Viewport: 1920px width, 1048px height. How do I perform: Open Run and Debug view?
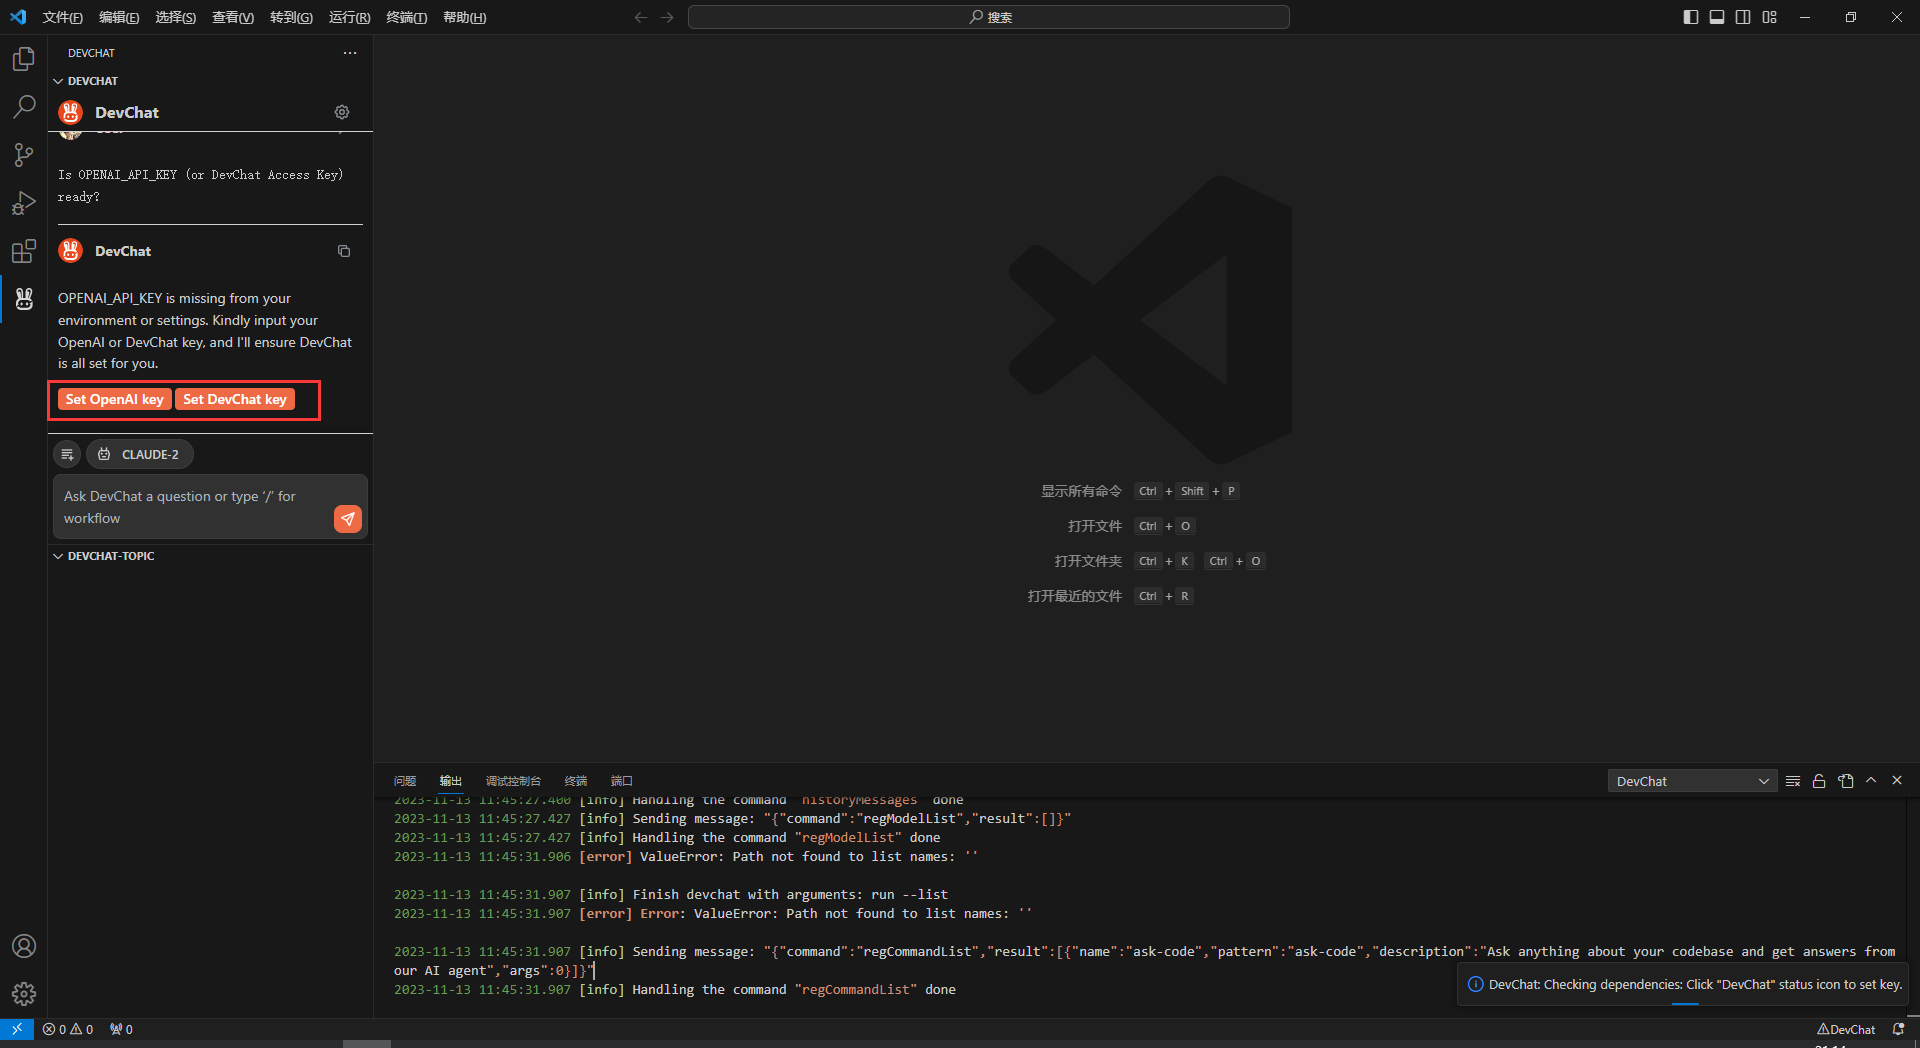point(24,203)
